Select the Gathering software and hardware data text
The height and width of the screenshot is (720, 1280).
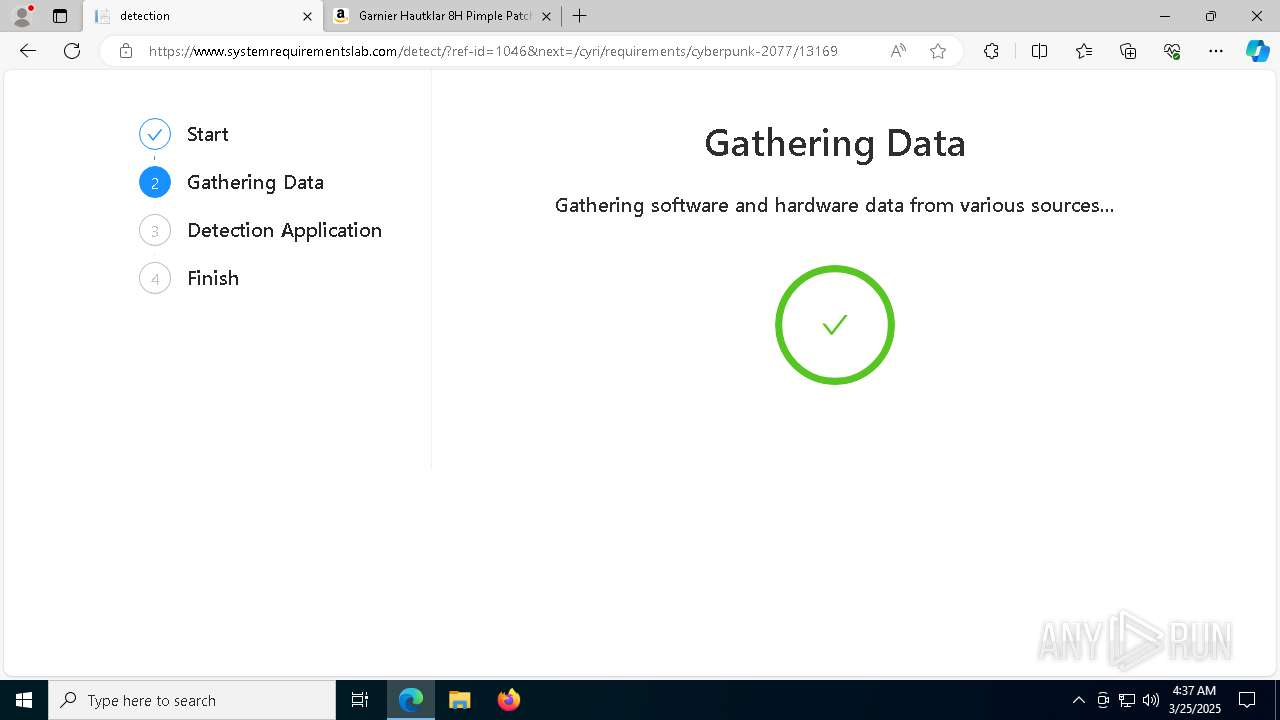pyautogui.click(x=835, y=205)
